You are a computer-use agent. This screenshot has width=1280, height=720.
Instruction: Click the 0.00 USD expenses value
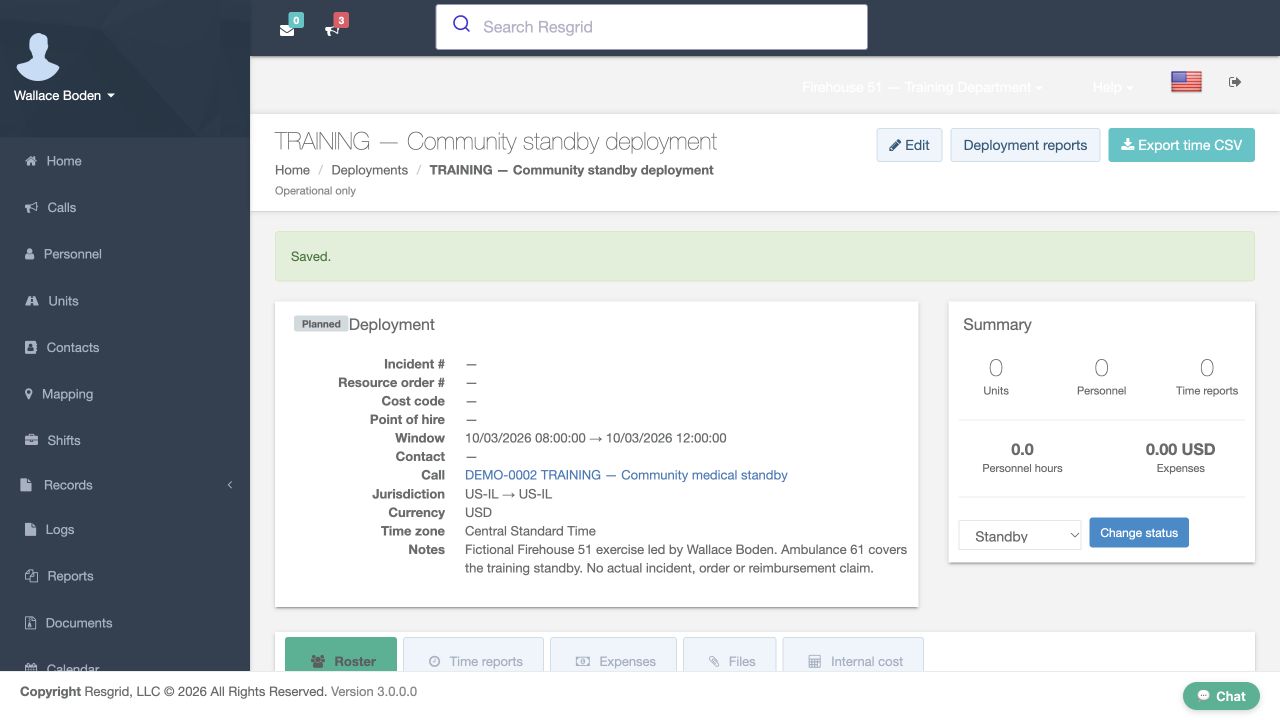(x=1180, y=450)
